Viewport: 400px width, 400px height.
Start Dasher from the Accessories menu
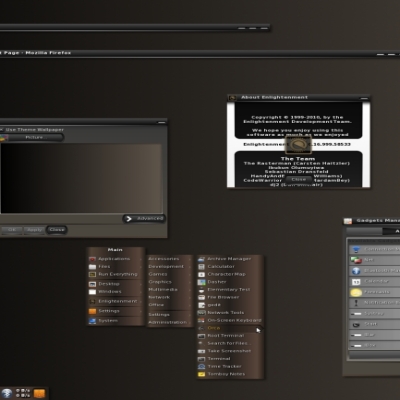(230, 282)
